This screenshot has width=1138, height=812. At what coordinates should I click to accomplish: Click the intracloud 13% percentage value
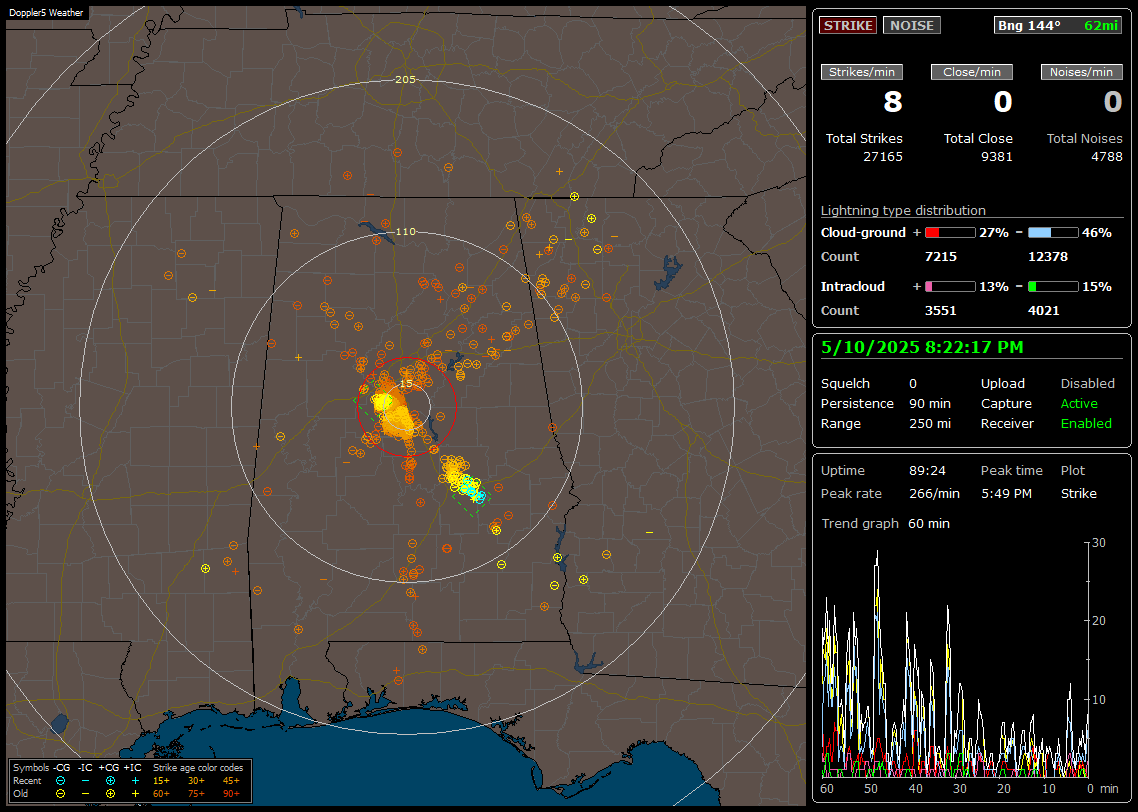pyautogui.click(x=994, y=287)
